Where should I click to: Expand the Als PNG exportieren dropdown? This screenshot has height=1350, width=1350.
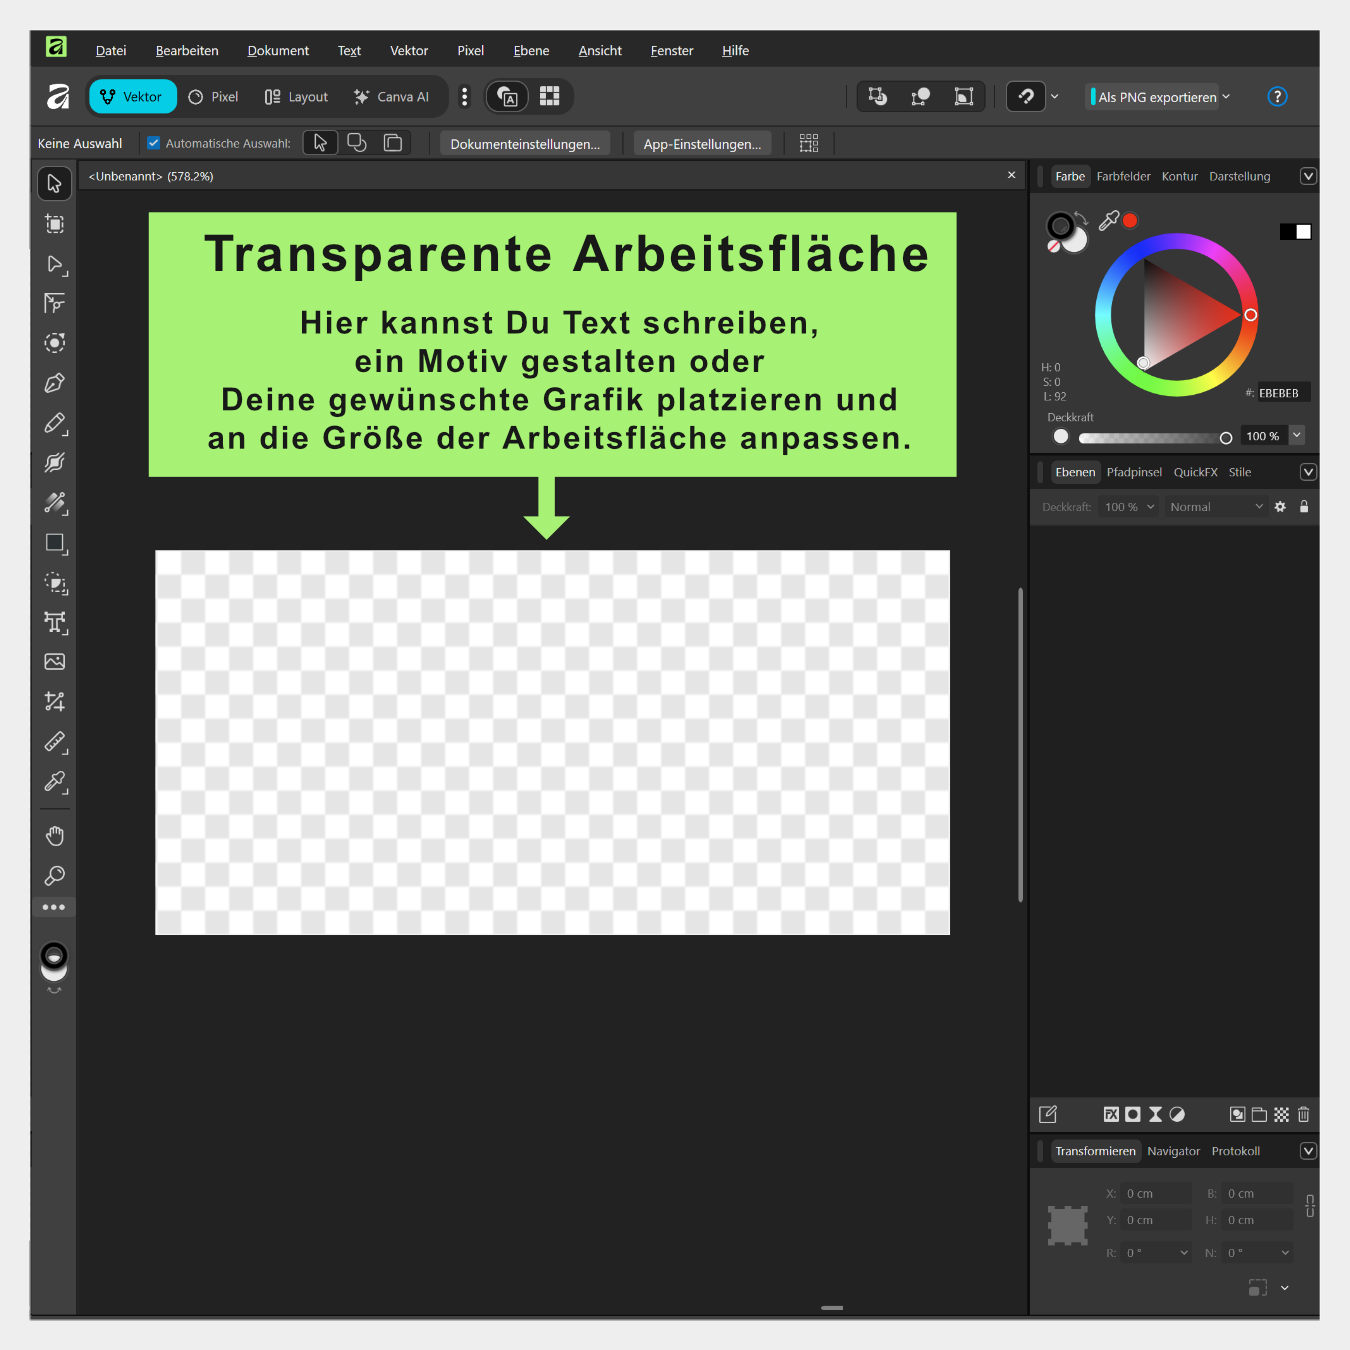(1226, 97)
